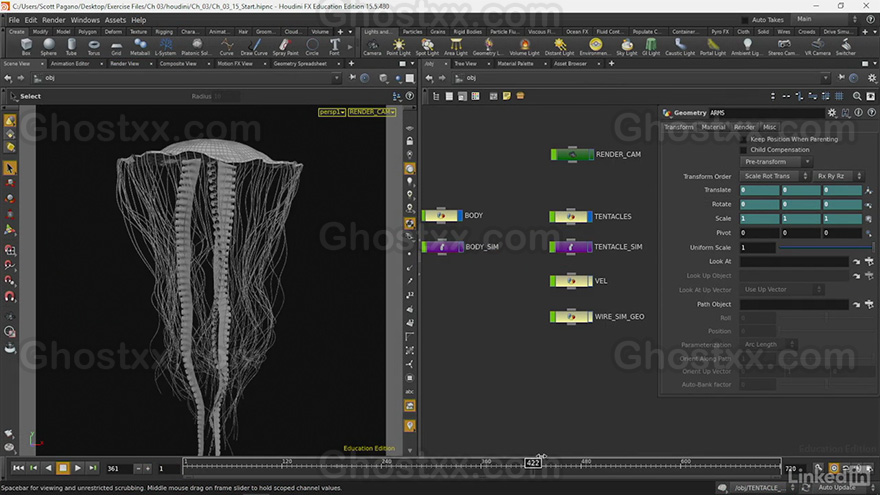
Task: Open the Use Up Vector dropdown
Action: pyautogui.click(x=781, y=290)
